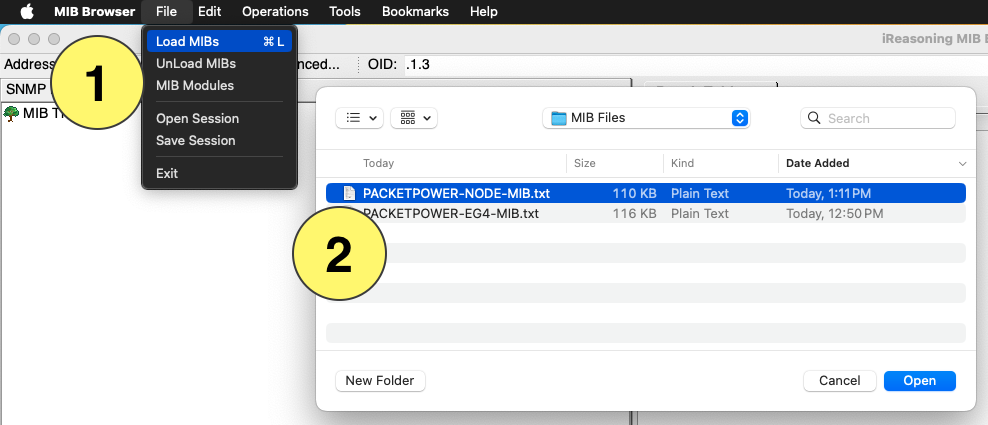Expand the MIB Files folder popup
The image size is (988, 425).
(x=740, y=118)
